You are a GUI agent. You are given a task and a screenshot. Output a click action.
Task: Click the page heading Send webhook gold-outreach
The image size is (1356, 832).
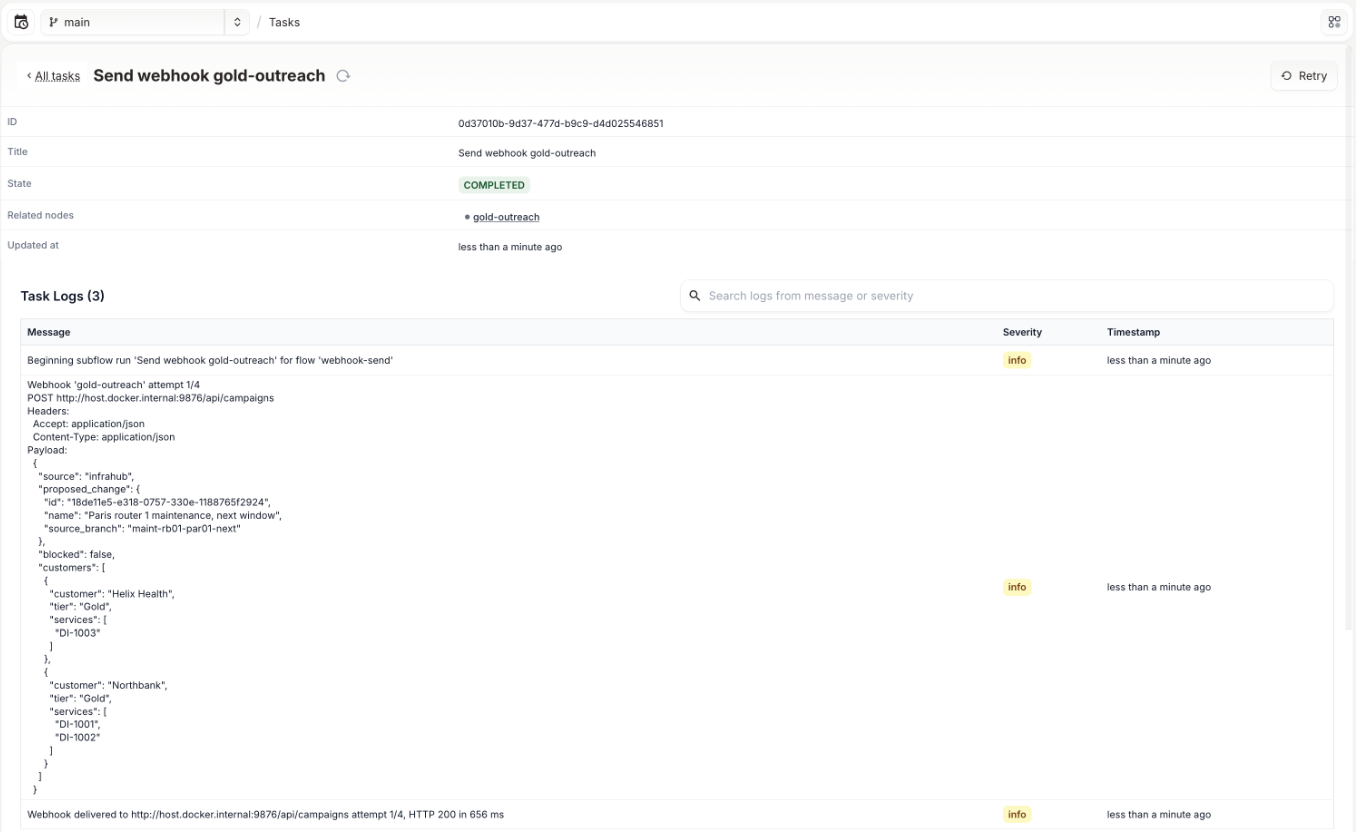click(209, 76)
